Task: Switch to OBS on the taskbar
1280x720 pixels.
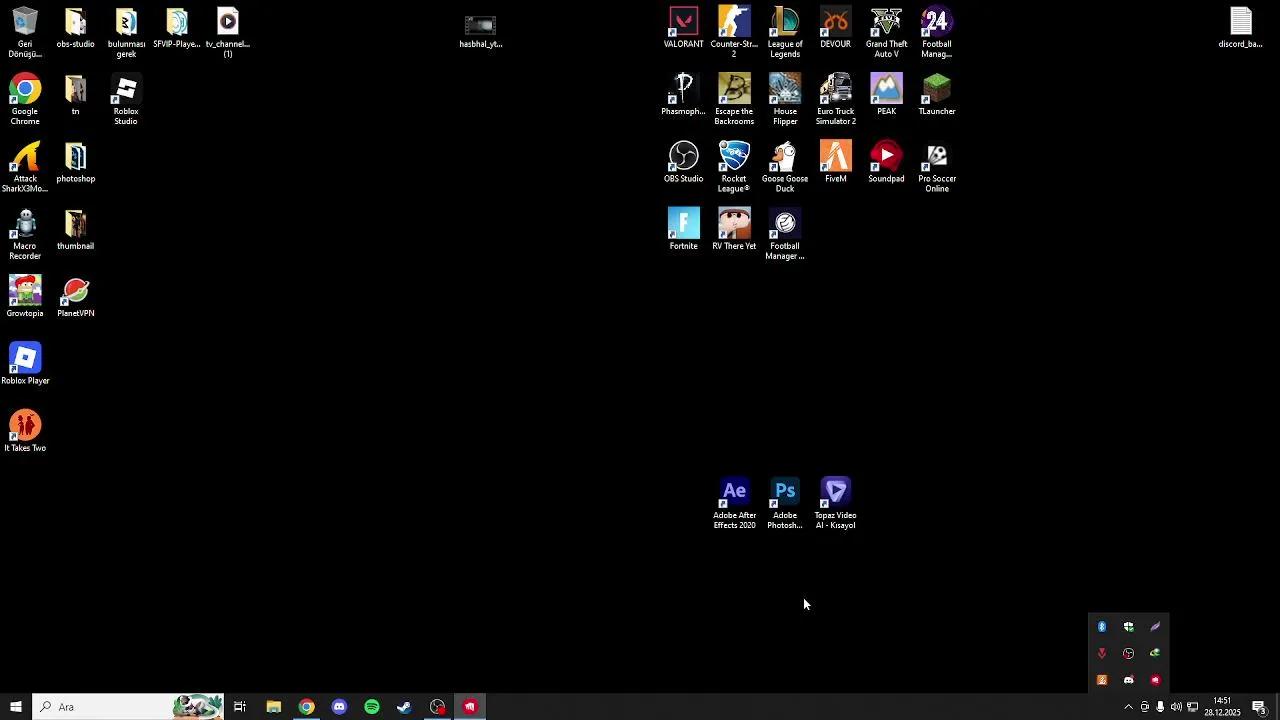Action: (x=437, y=707)
